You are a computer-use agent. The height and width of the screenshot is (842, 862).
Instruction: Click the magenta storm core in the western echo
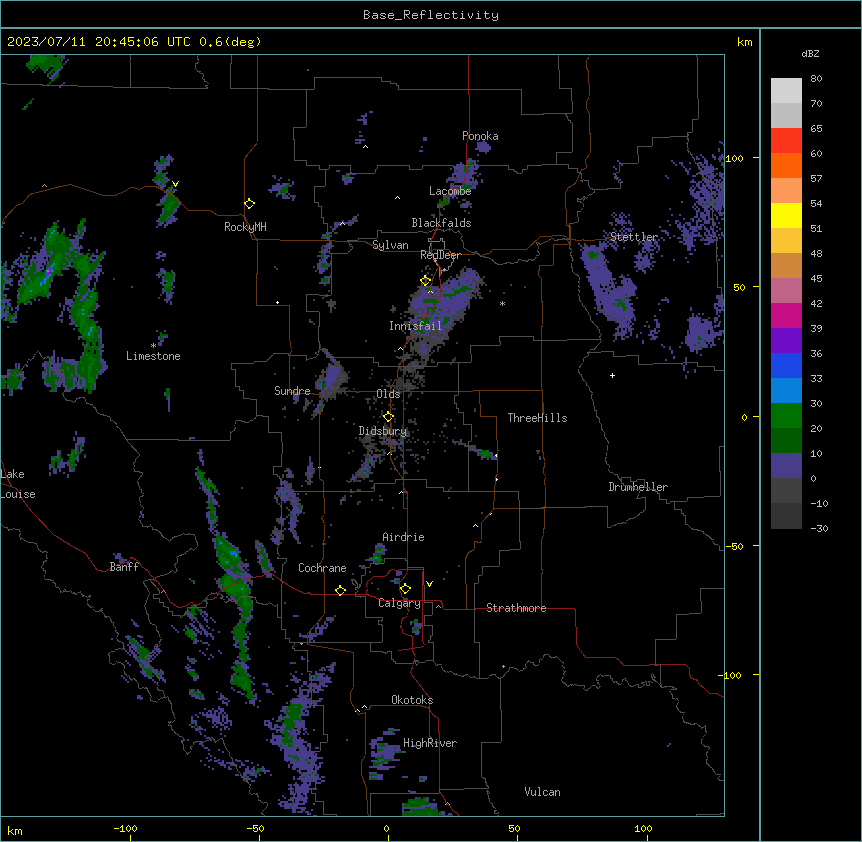coord(49,272)
